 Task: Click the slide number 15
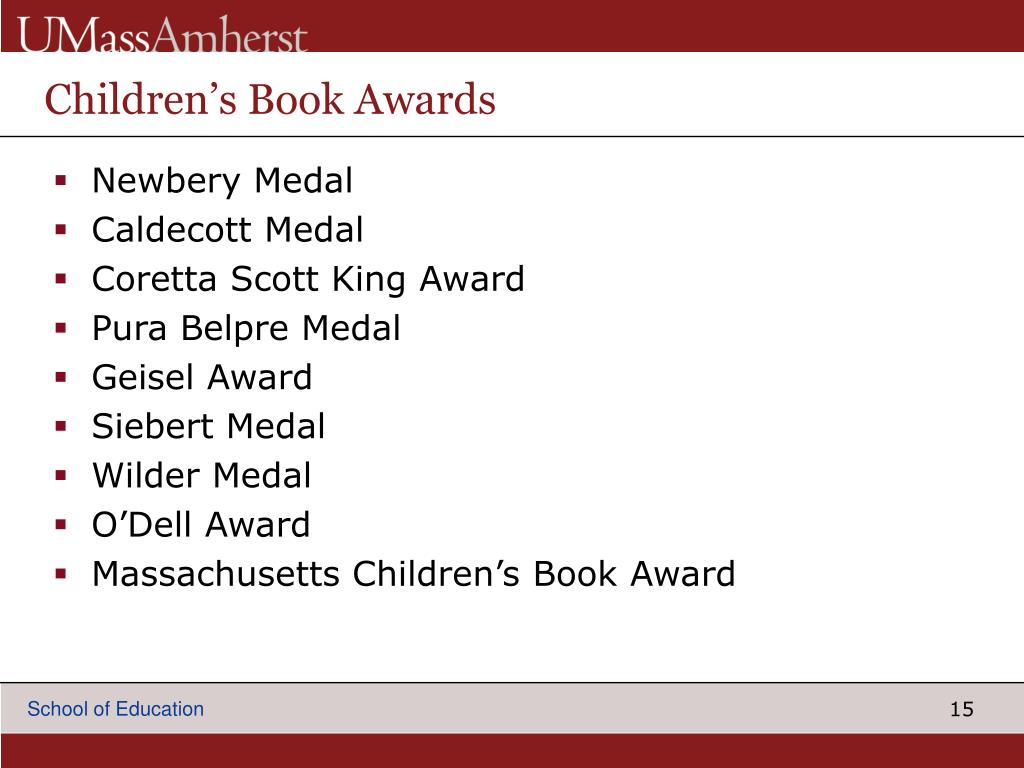click(961, 709)
